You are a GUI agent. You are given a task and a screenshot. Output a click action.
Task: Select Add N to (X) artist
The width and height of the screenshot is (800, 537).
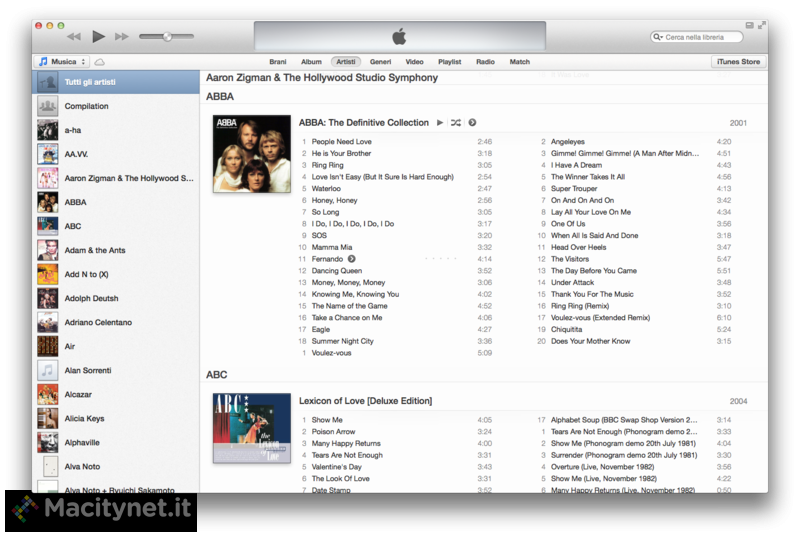[116, 274]
